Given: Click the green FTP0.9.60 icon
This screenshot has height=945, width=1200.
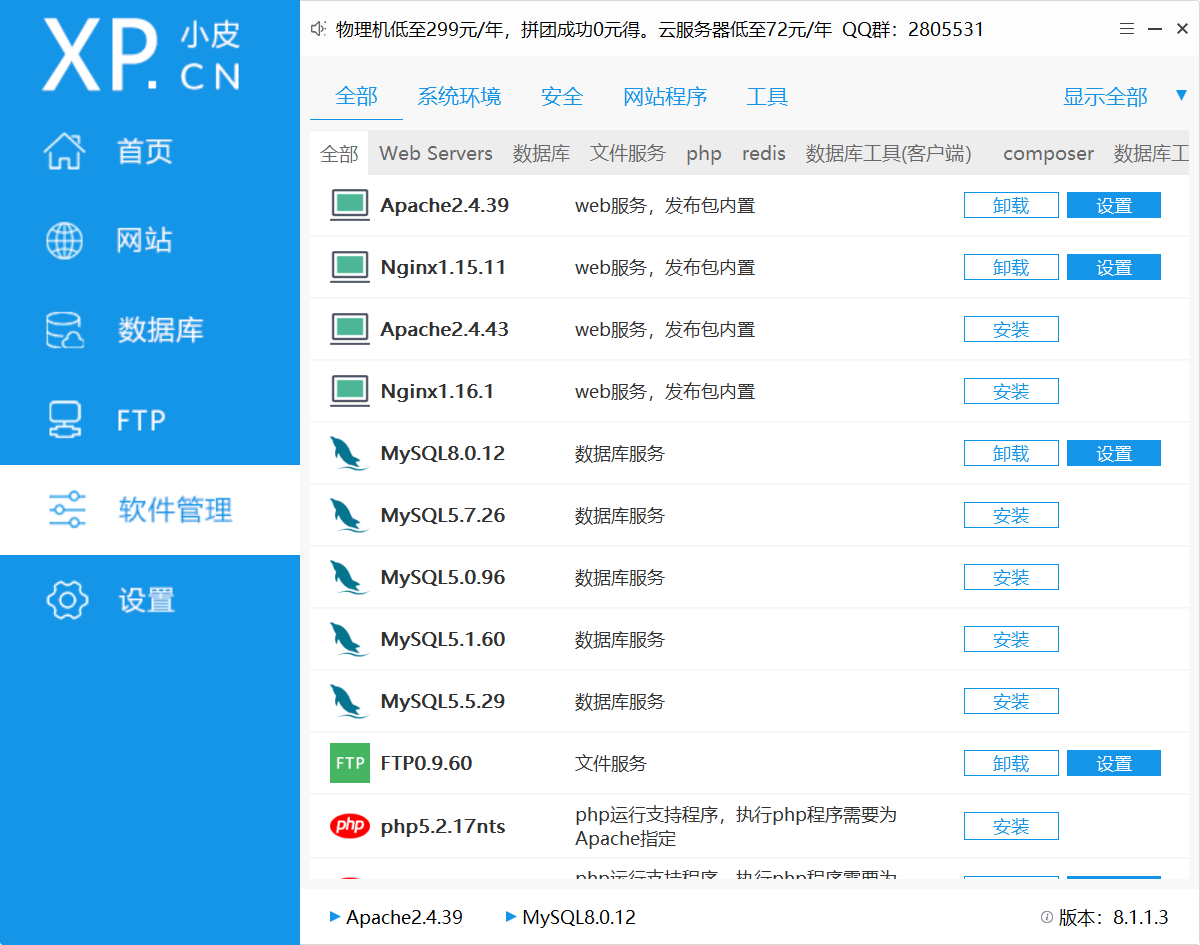Looking at the screenshot, I should [x=350, y=764].
